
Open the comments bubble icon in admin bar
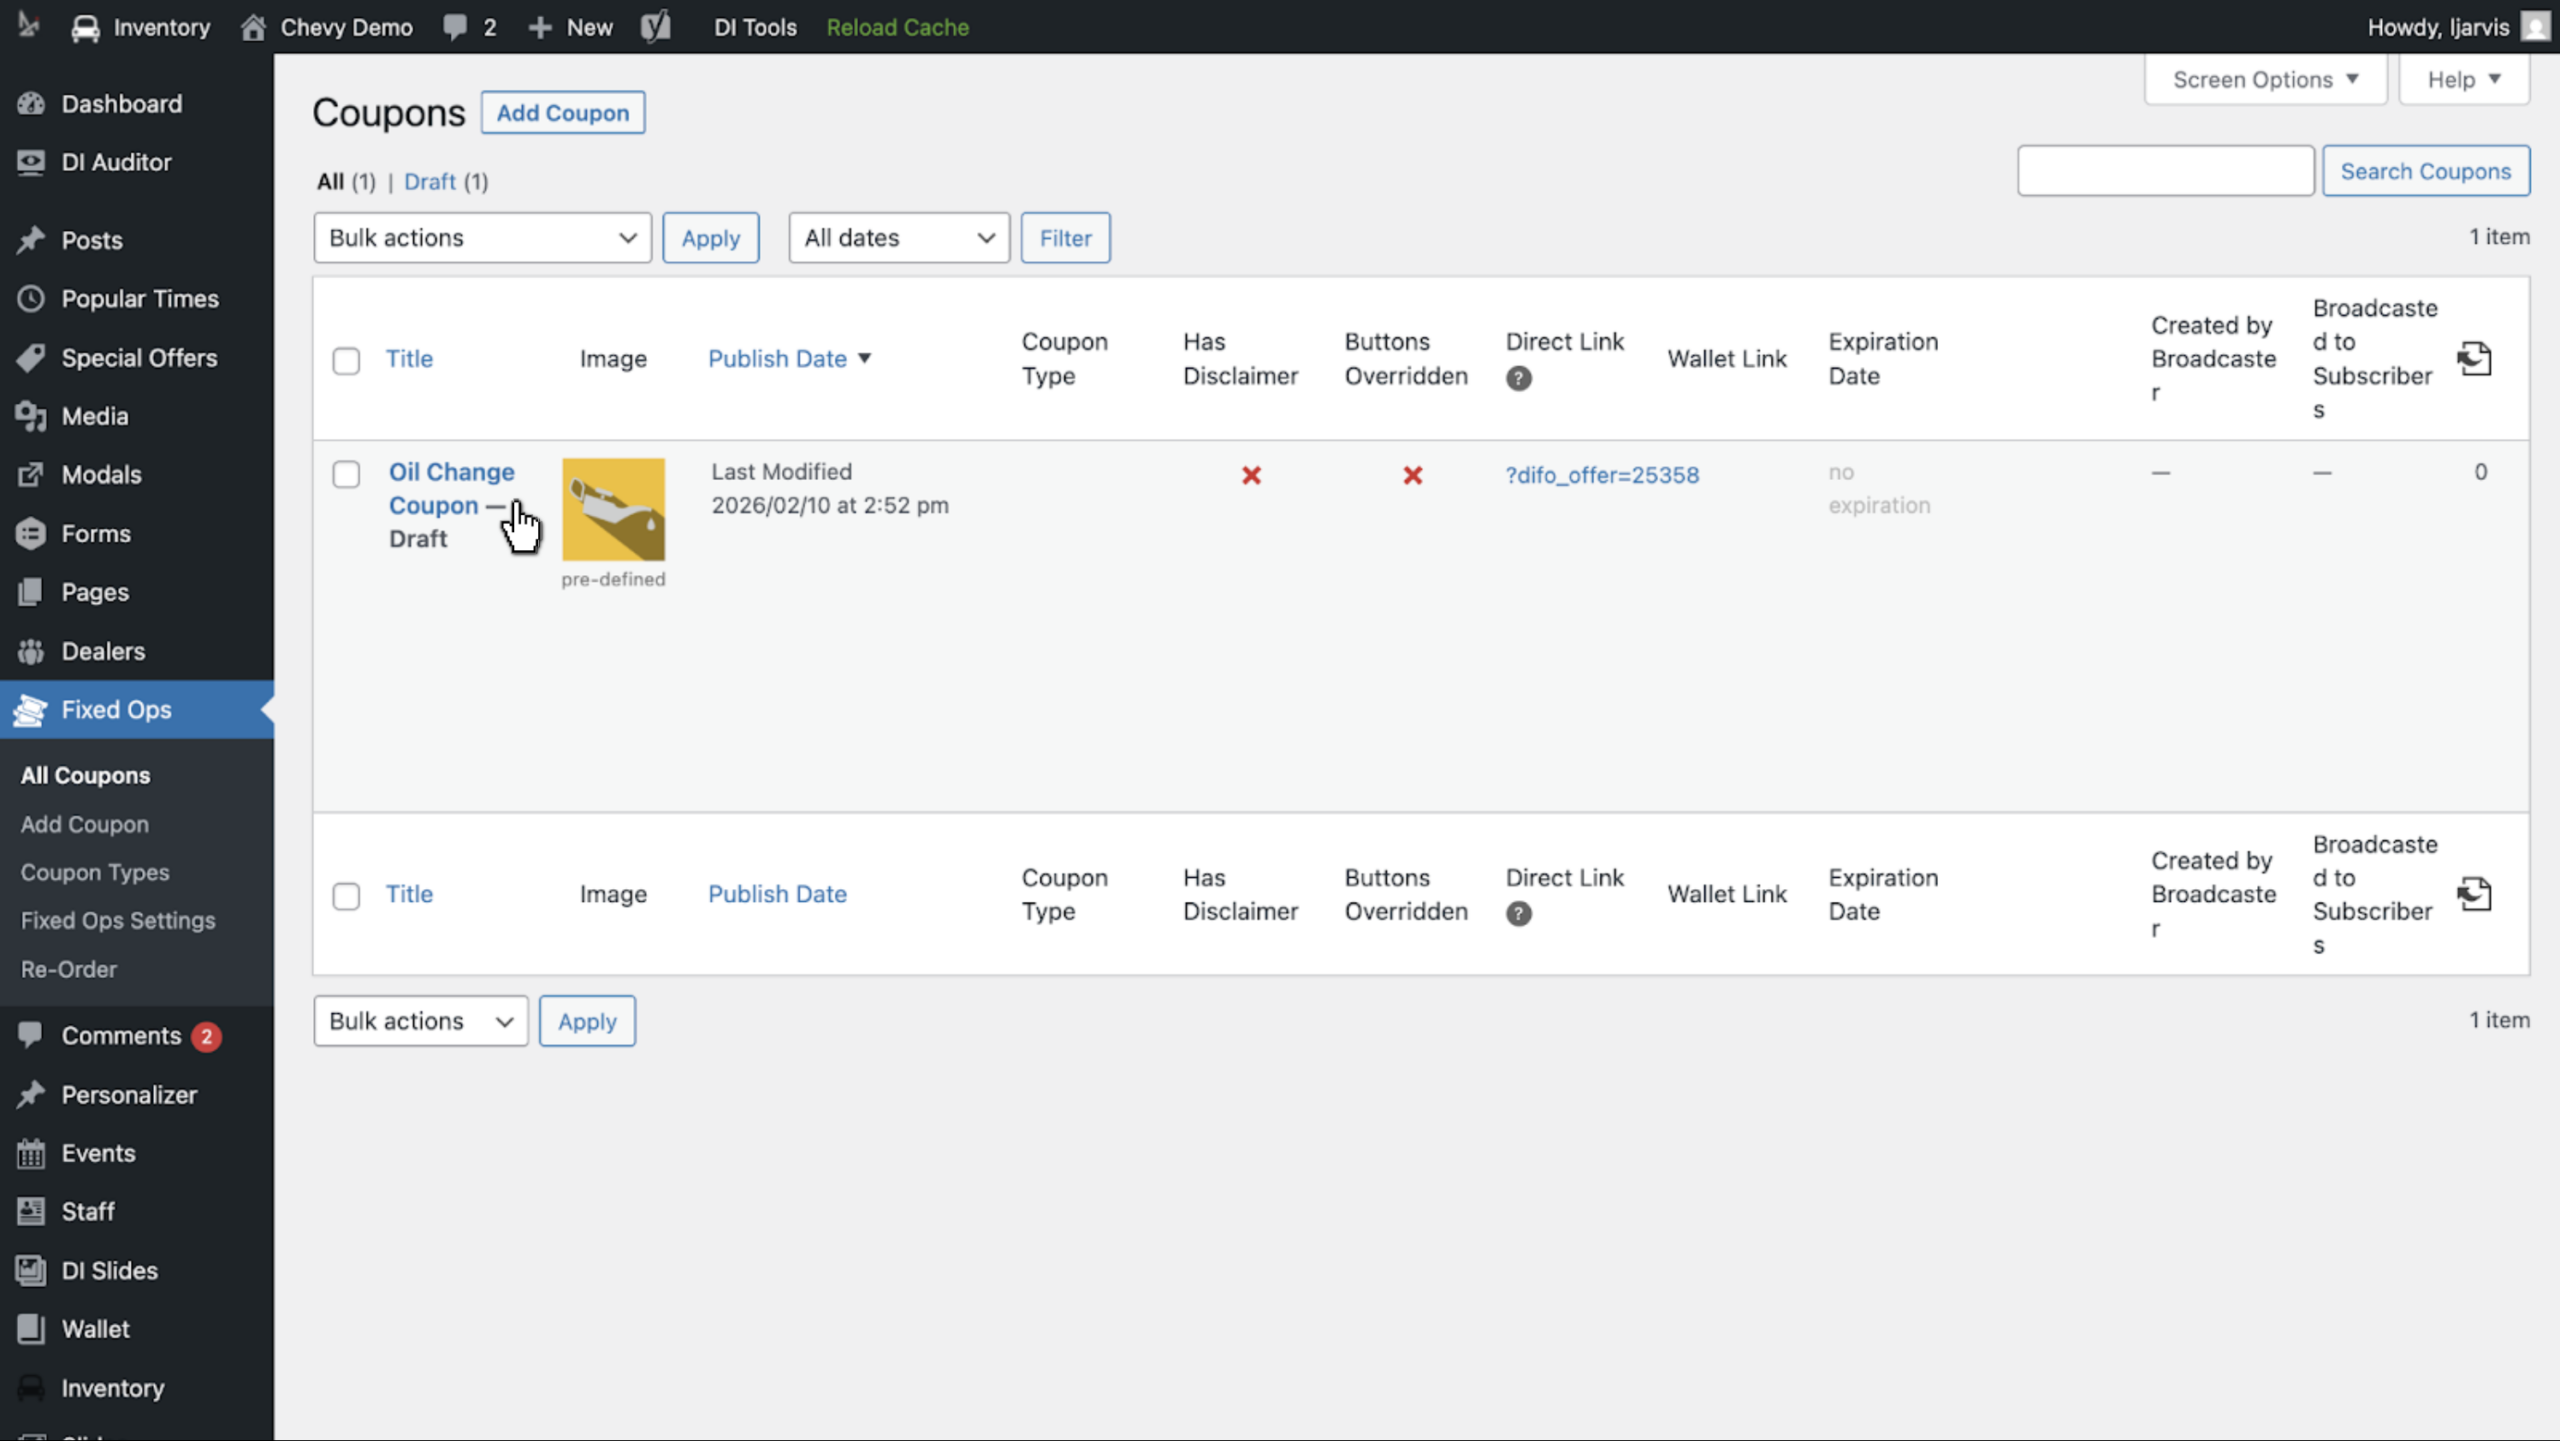pos(455,27)
